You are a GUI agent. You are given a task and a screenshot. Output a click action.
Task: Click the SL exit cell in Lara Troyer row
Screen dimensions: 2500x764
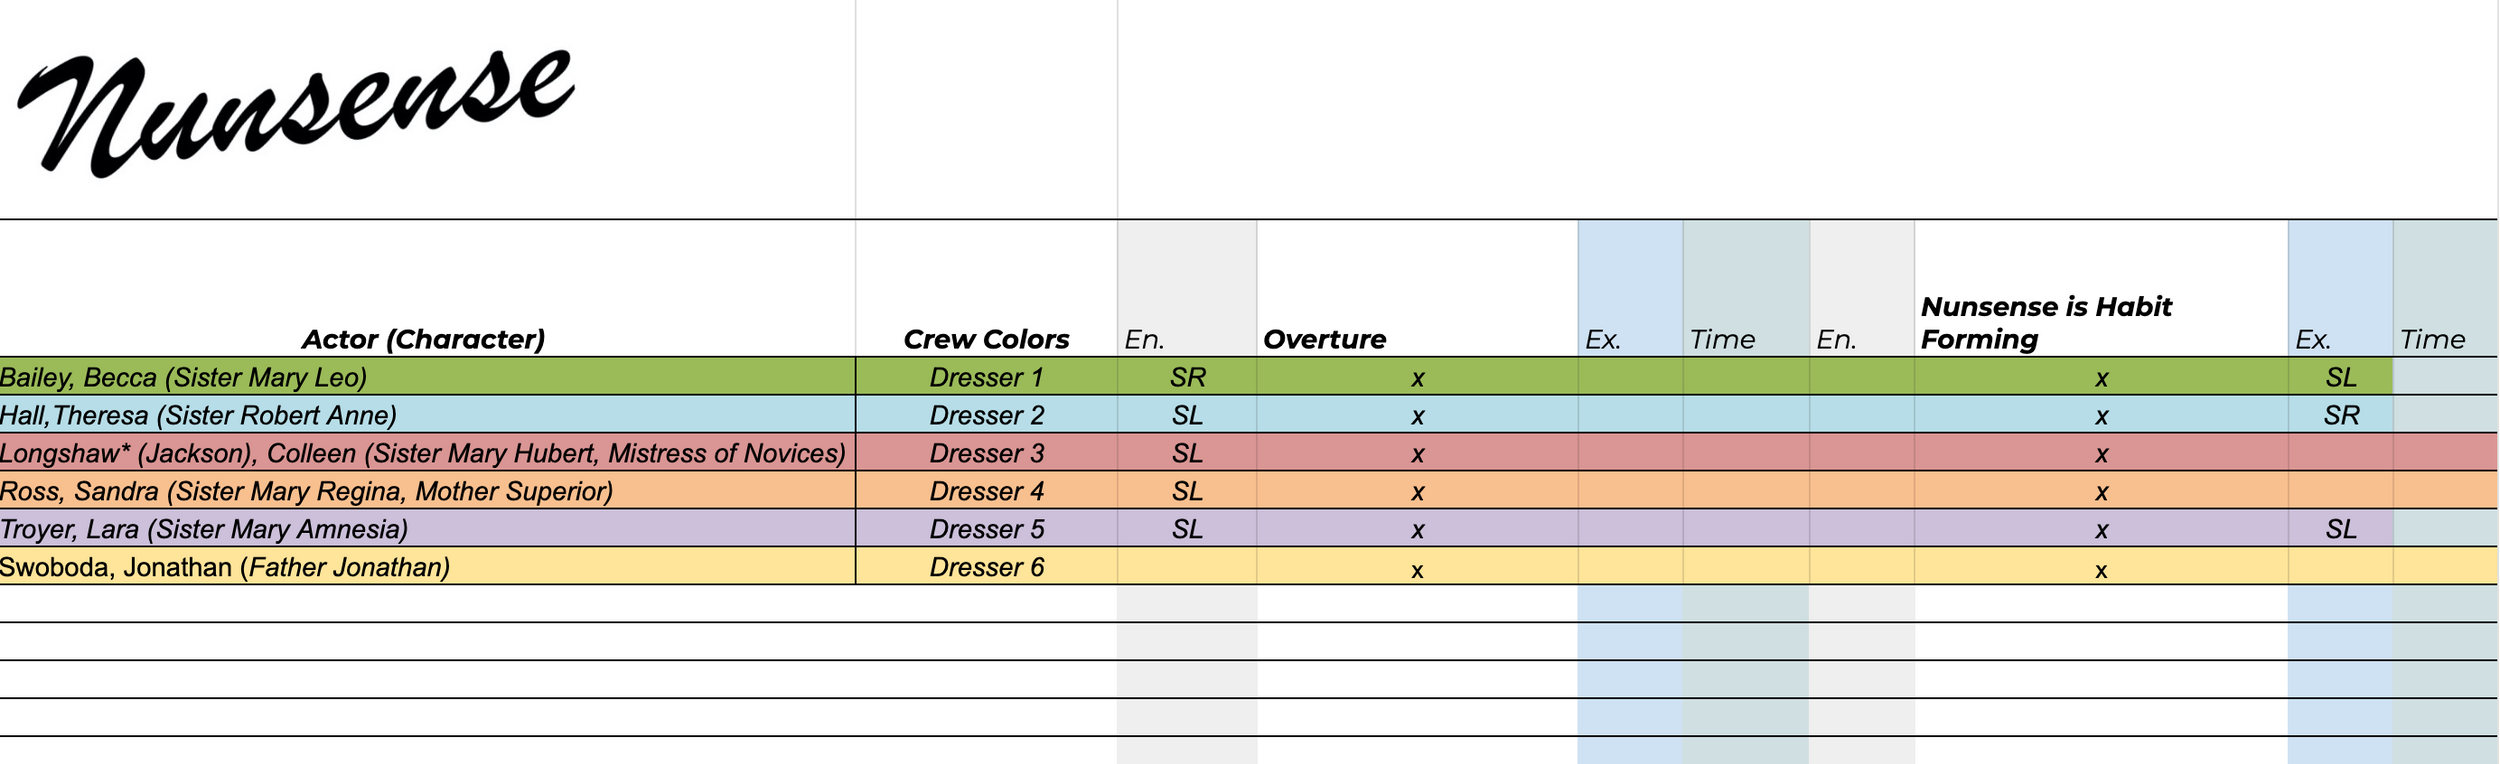tap(2340, 529)
